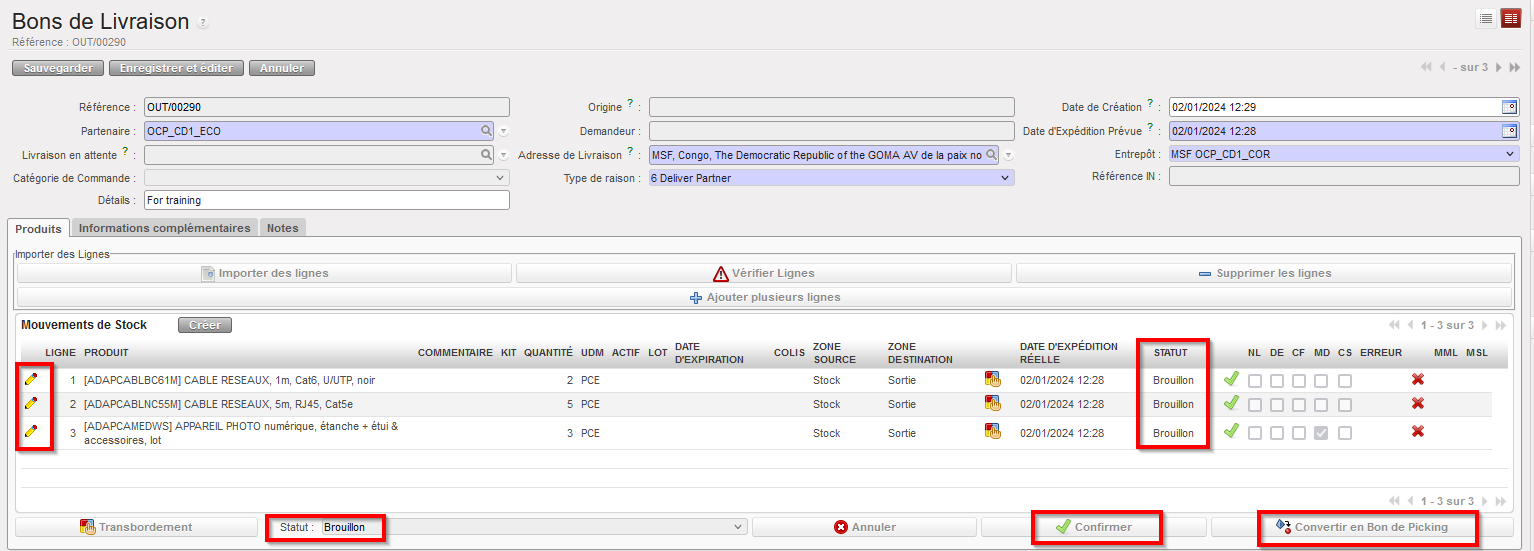Click the transfer icon on line 2 row
The height and width of the screenshot is (551, 1534).
[992, 404]
